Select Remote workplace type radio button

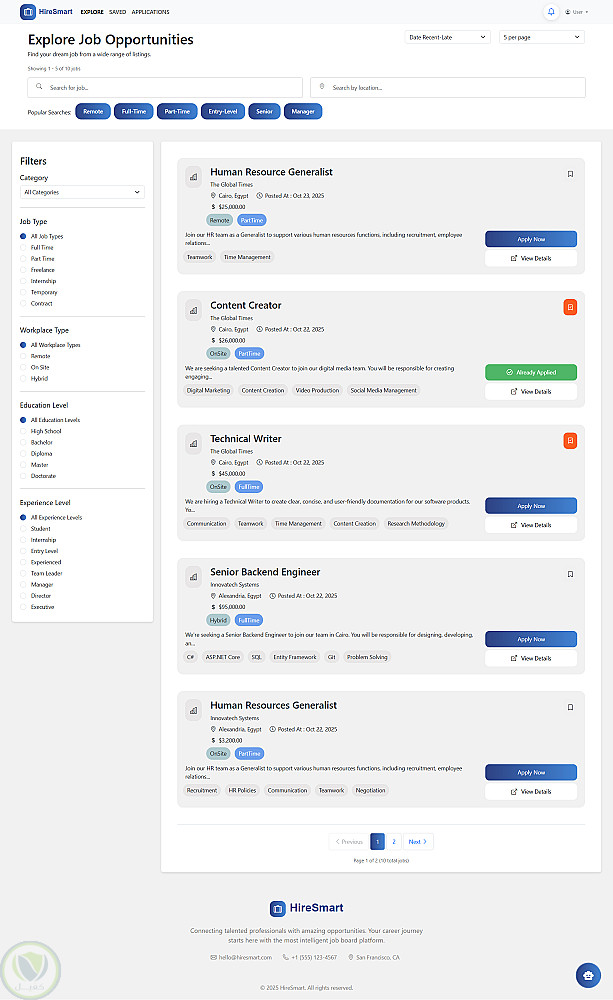pyautogui.click(x=24, y=356)
